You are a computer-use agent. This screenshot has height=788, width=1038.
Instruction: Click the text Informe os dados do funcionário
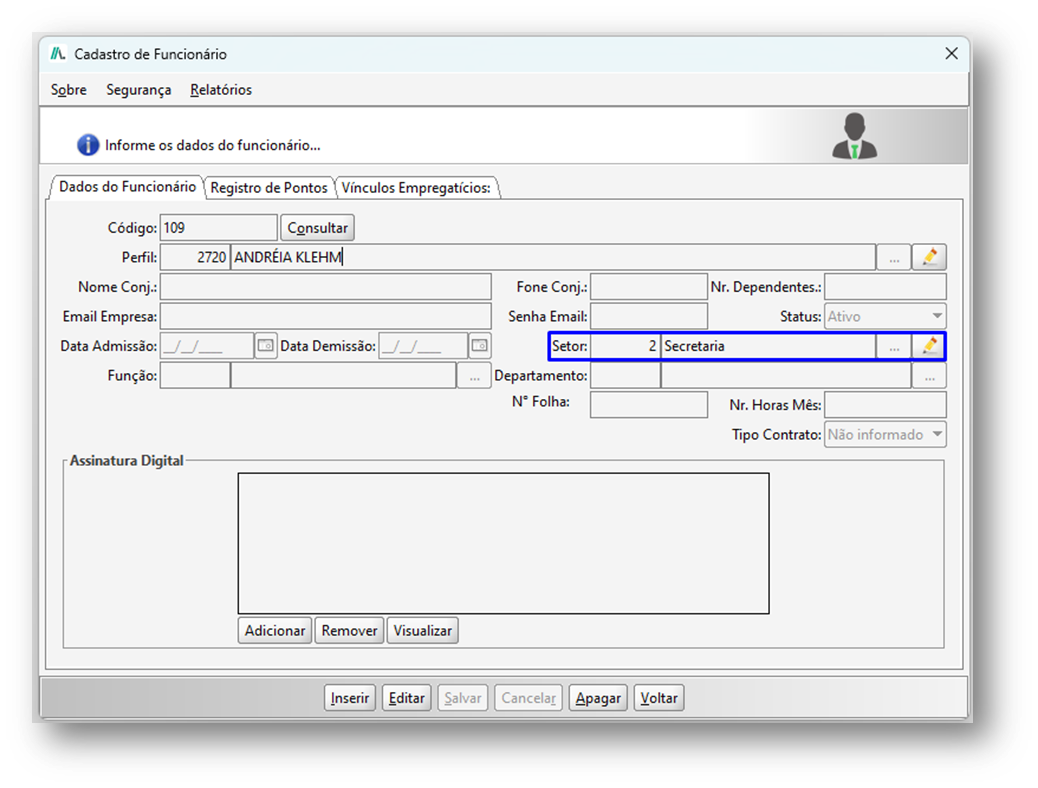212,145
